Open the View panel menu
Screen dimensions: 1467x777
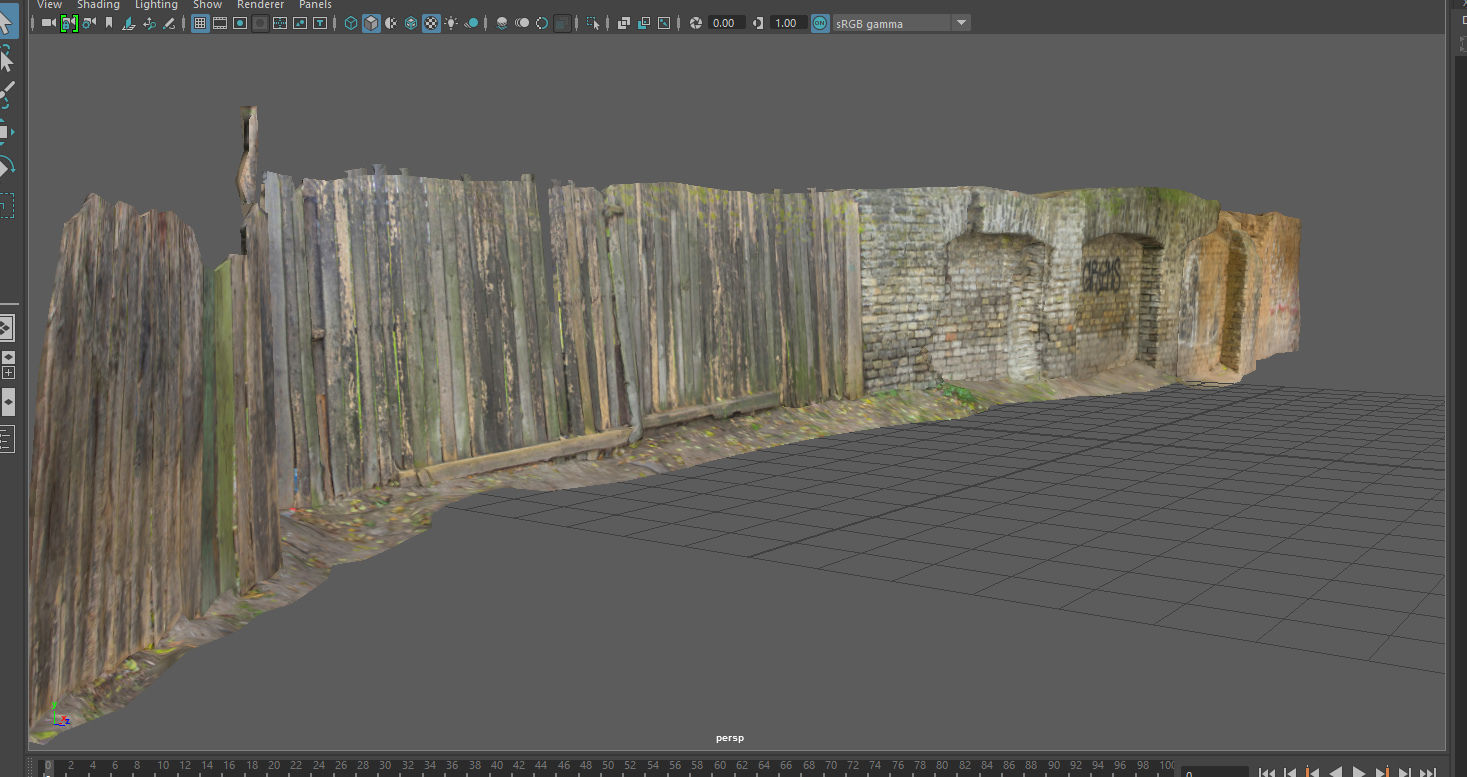click(x=49, y=5)
